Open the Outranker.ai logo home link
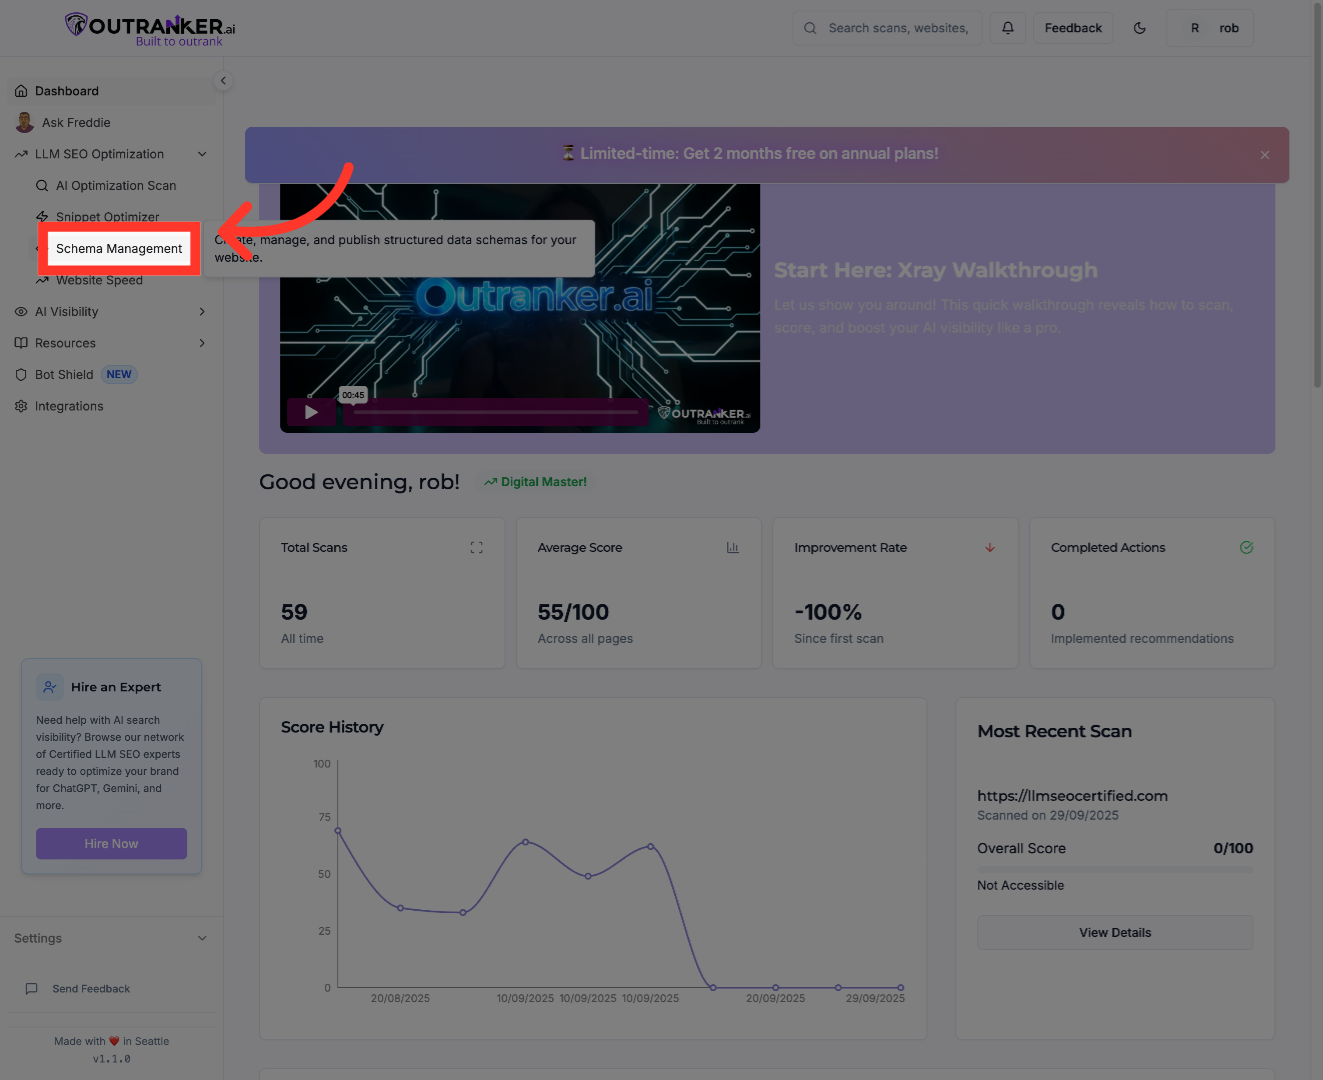Screen dimensions: 1323x1080 [x=150, y=28]
